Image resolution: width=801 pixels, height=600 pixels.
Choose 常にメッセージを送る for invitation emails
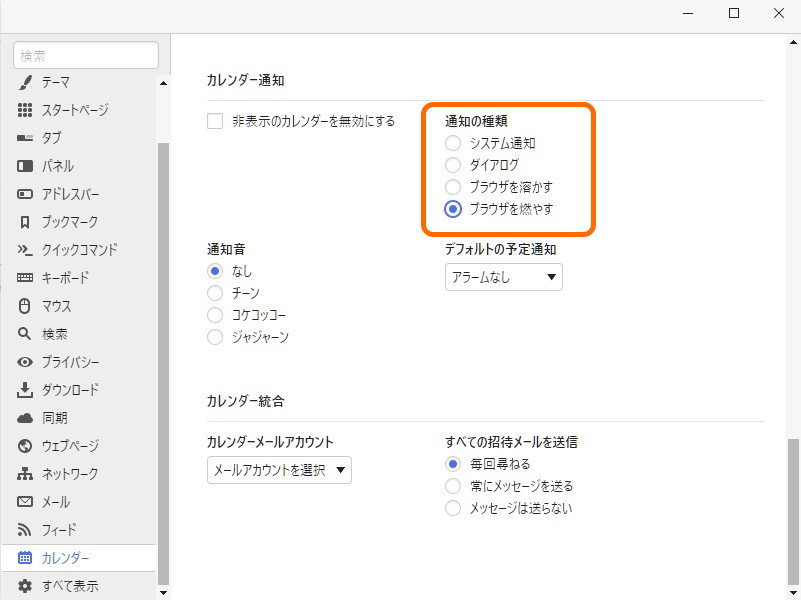pos(452,486)
